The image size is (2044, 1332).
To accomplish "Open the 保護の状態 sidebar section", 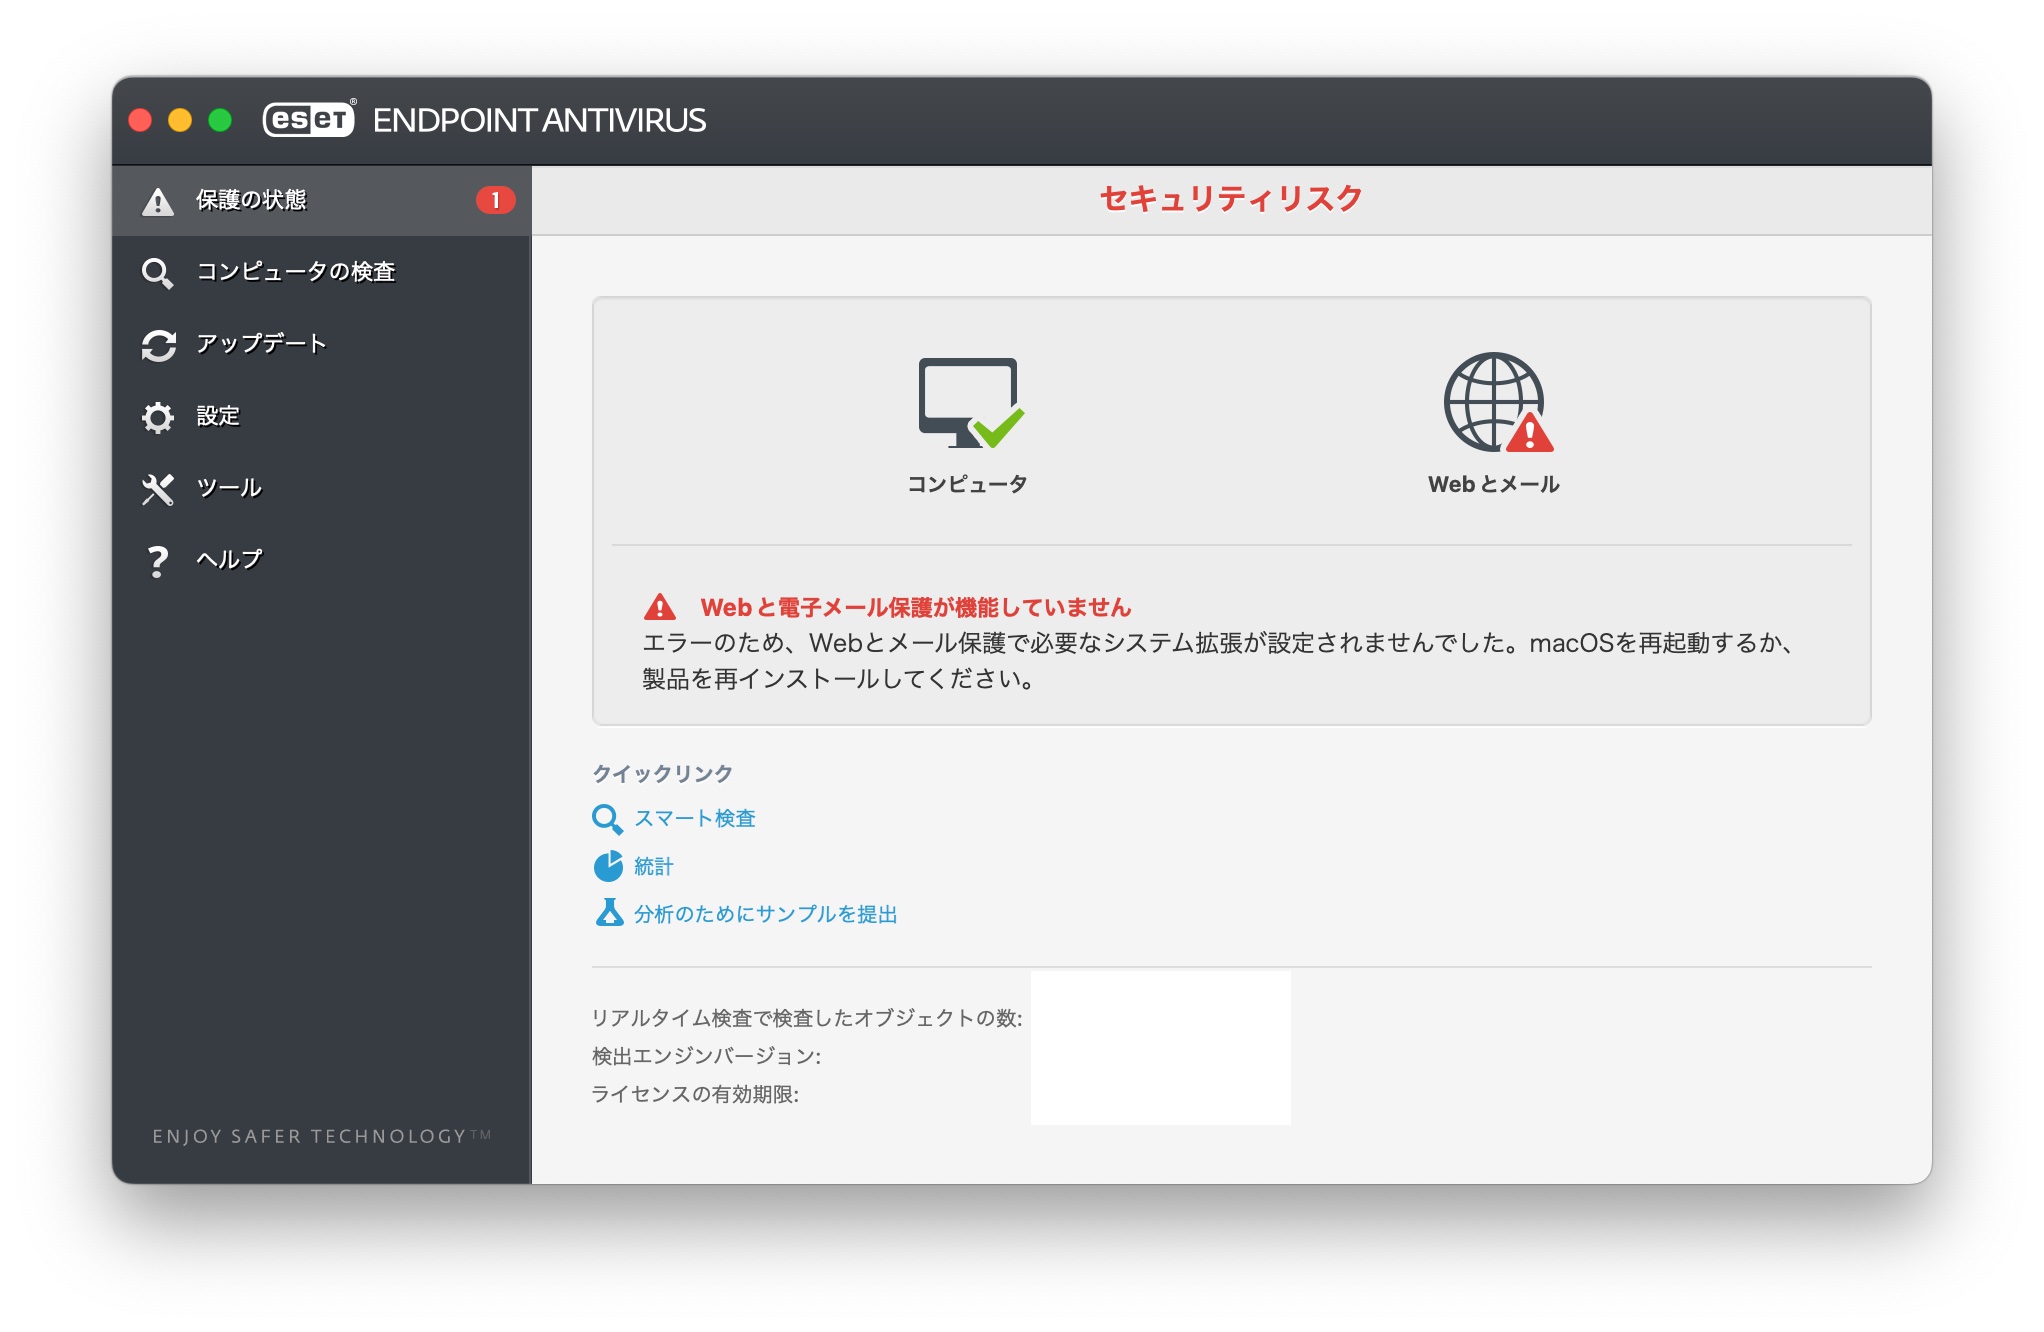I will click(251, 201).
